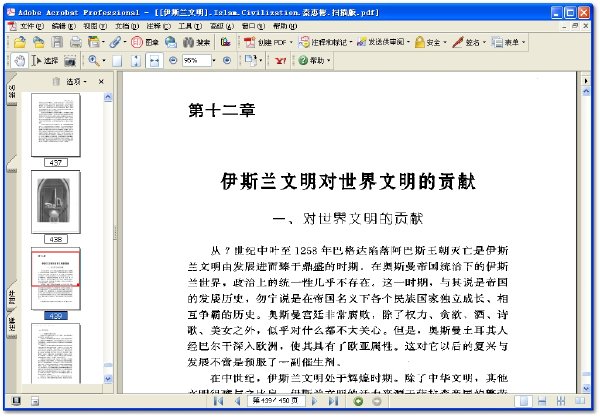Open the 工具 menu
This screenshot has width=600, height=417.
[190, 26]
